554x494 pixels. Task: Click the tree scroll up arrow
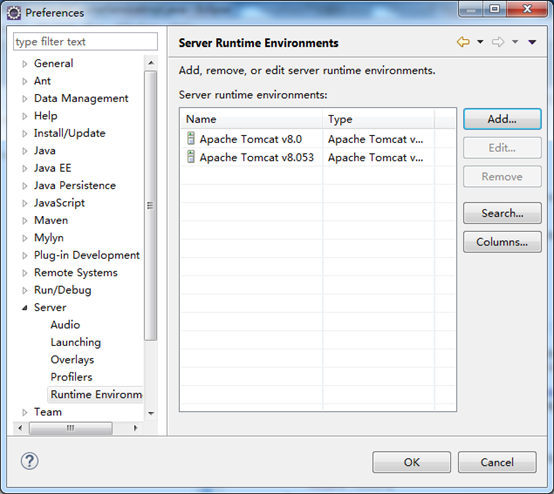pyautogui.click(x=151, y=63)
